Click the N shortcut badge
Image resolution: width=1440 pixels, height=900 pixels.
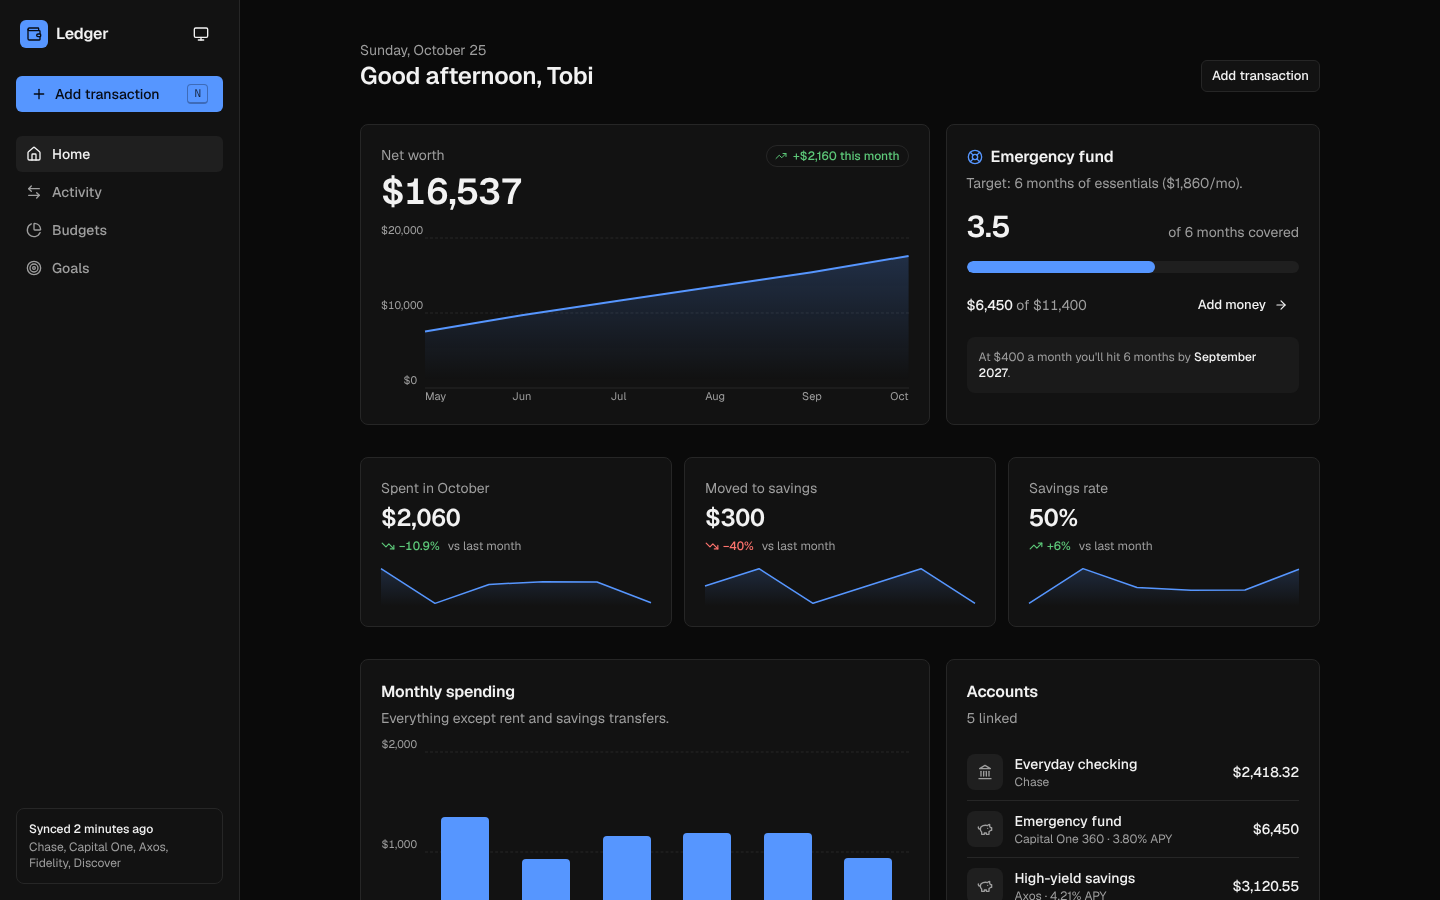pos(197,94)
